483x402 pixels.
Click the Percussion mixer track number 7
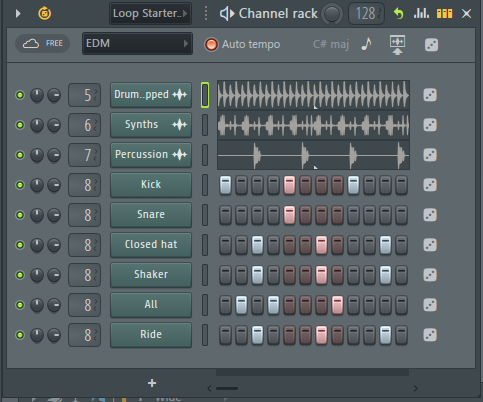[x=84, y=155]
